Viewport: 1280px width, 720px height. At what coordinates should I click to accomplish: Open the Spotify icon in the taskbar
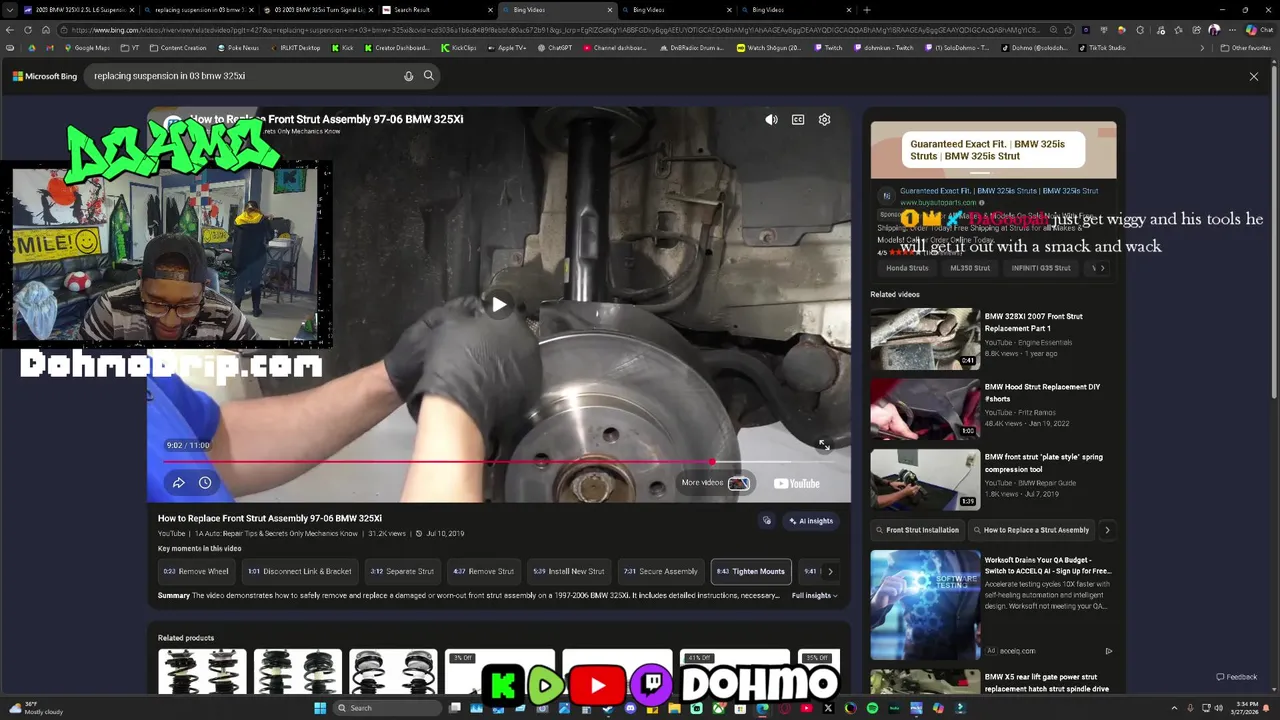pyautogui.click(x=872, y=708)
